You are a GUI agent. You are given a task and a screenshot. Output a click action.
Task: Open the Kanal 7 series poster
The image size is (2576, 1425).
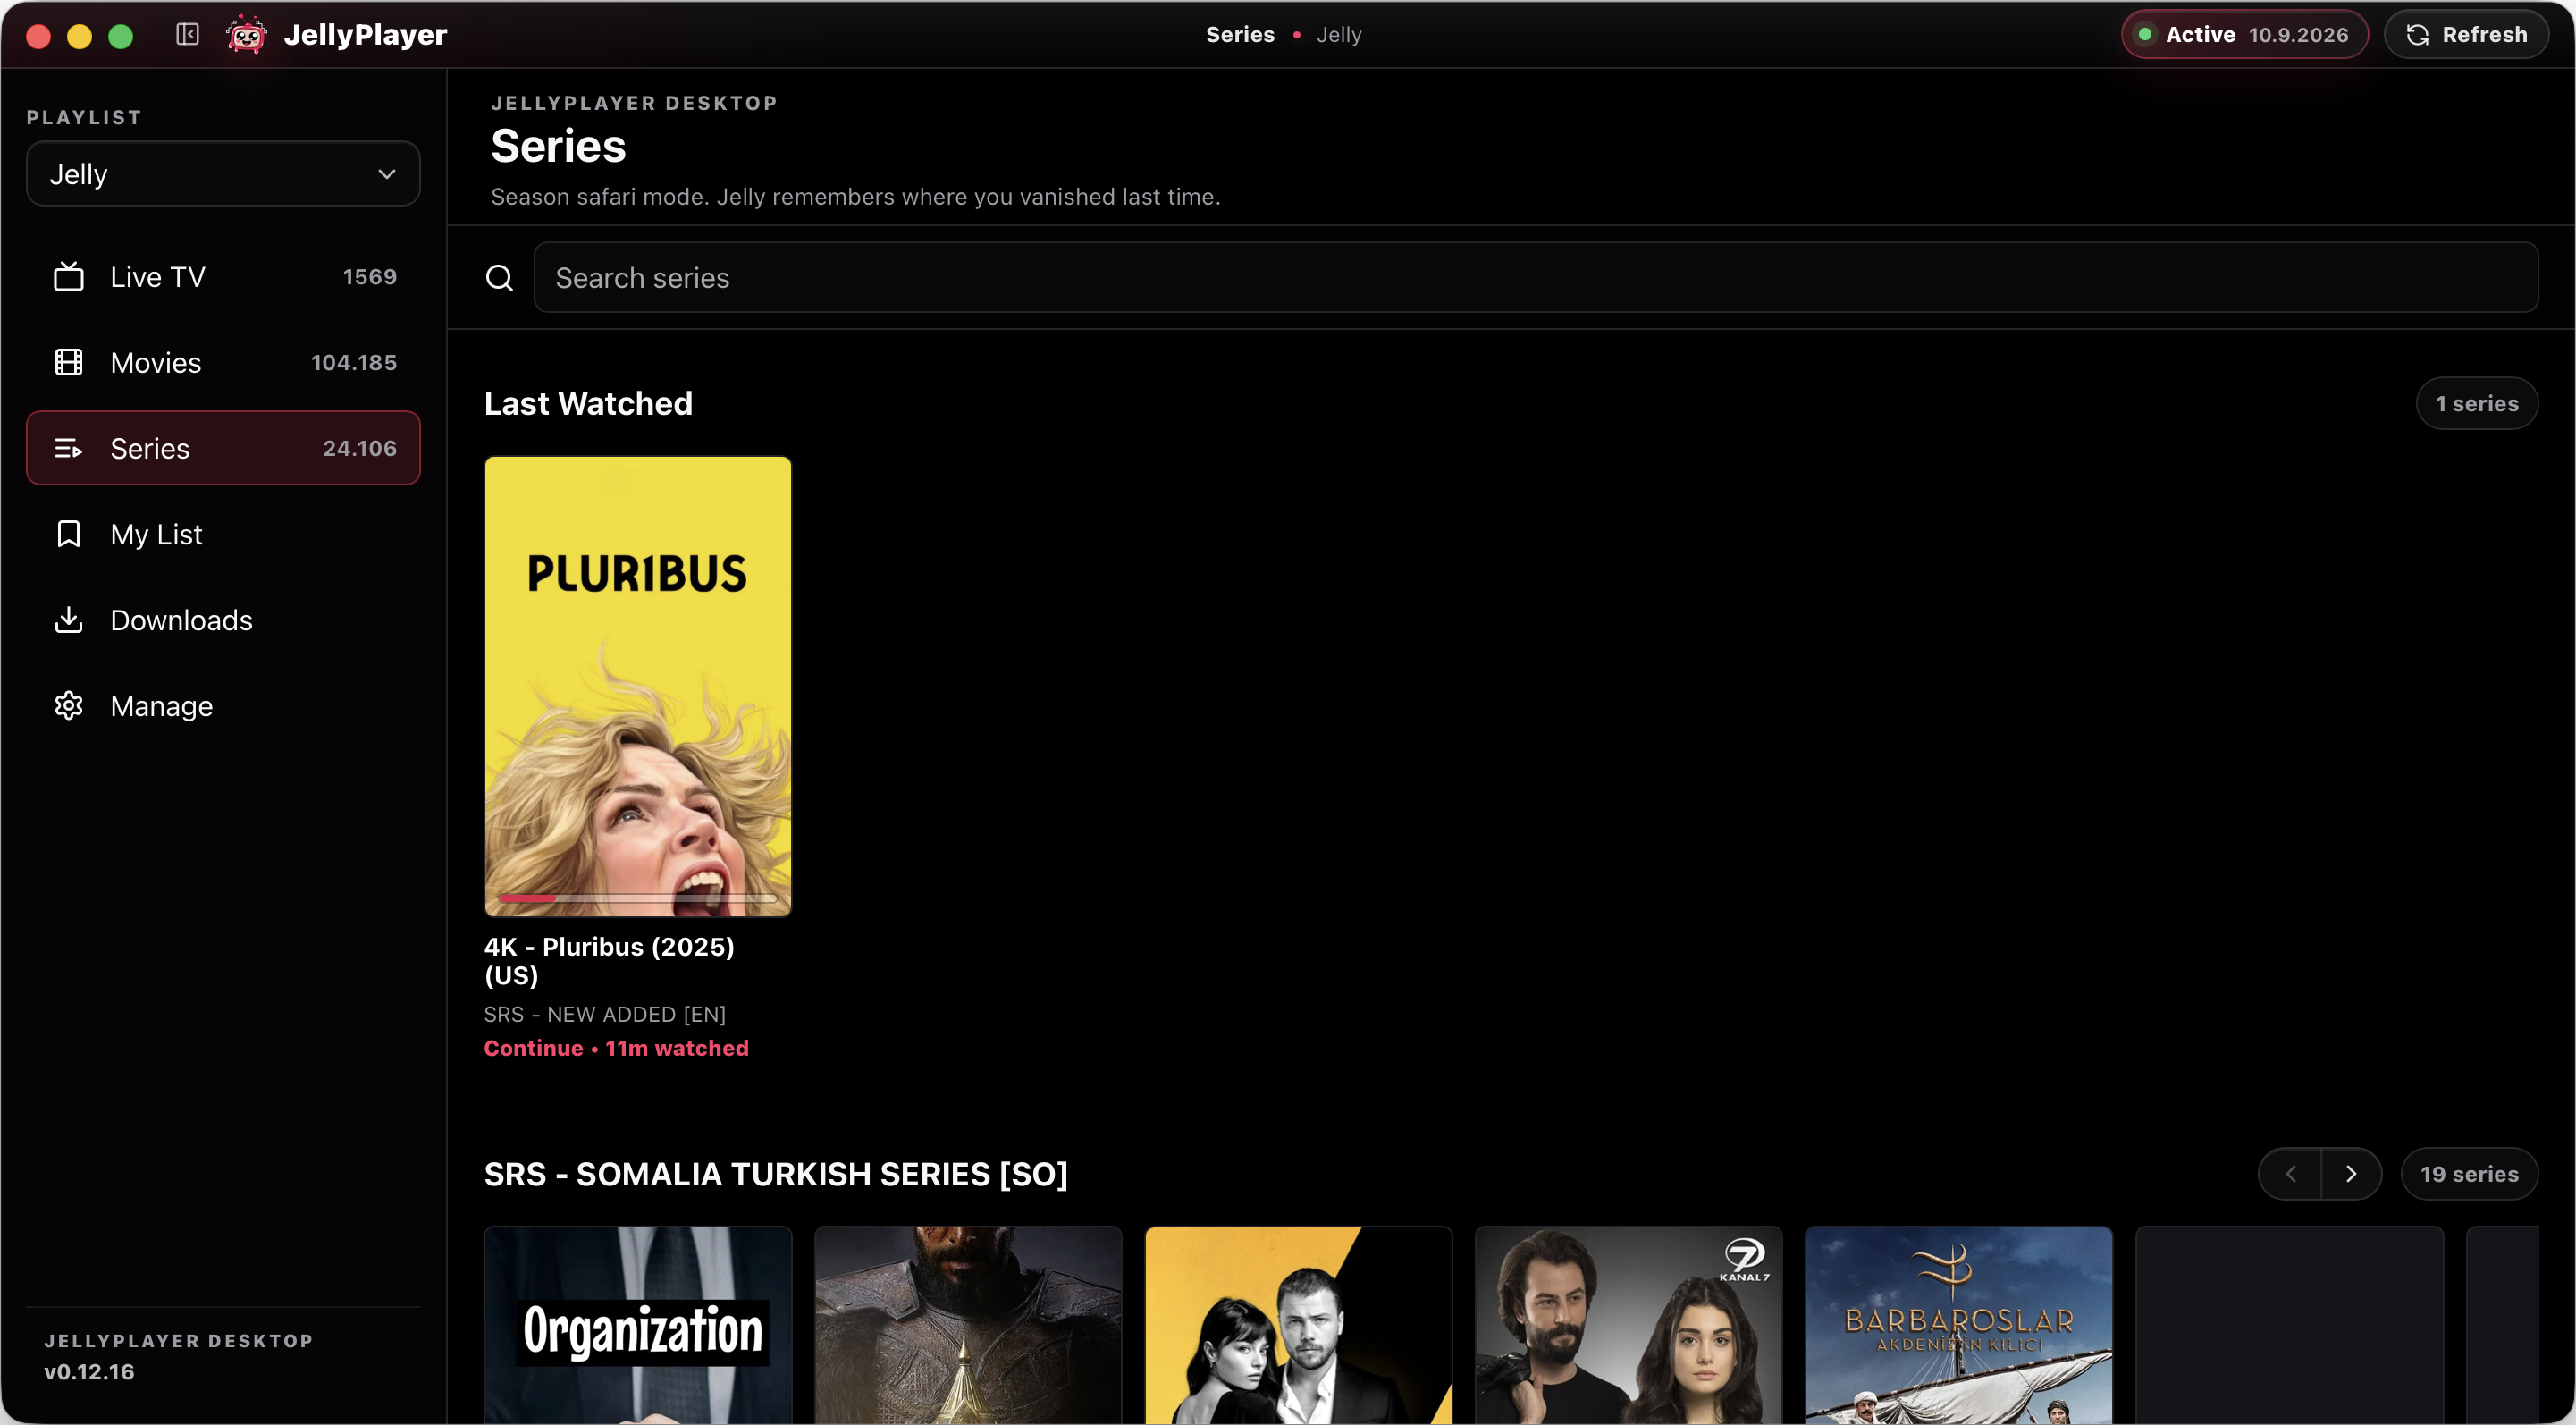pos(1628,1326)
